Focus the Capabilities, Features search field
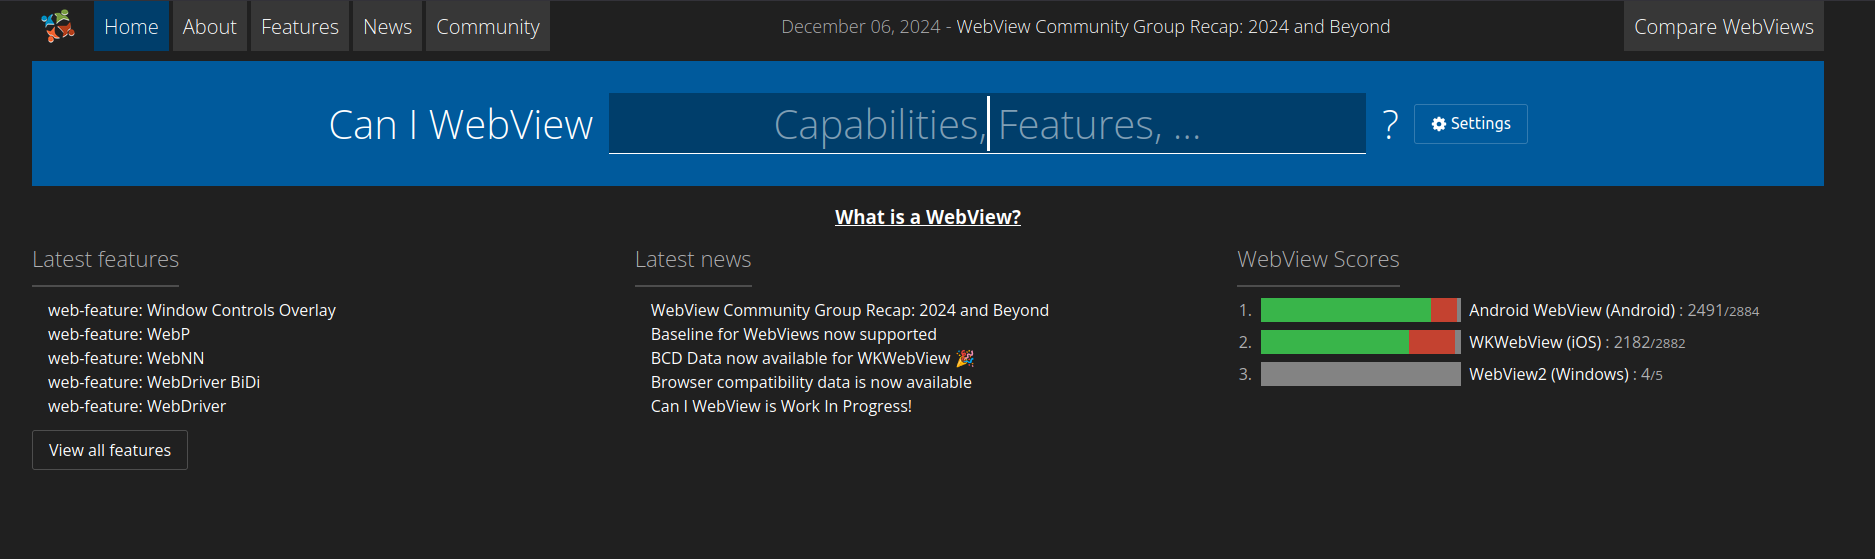This screenshot has height=559, width=1875. pyautogui.click(x=987, y=124)
